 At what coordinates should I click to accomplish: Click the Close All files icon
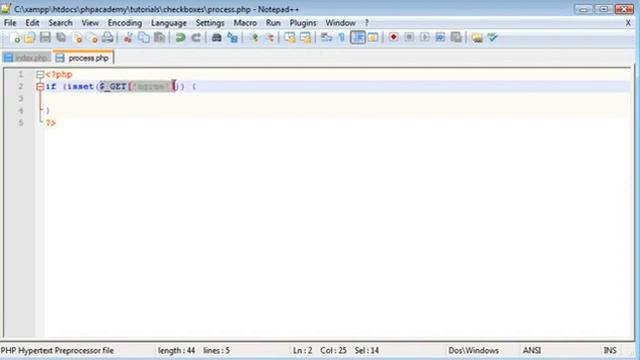tap(93, 38)
